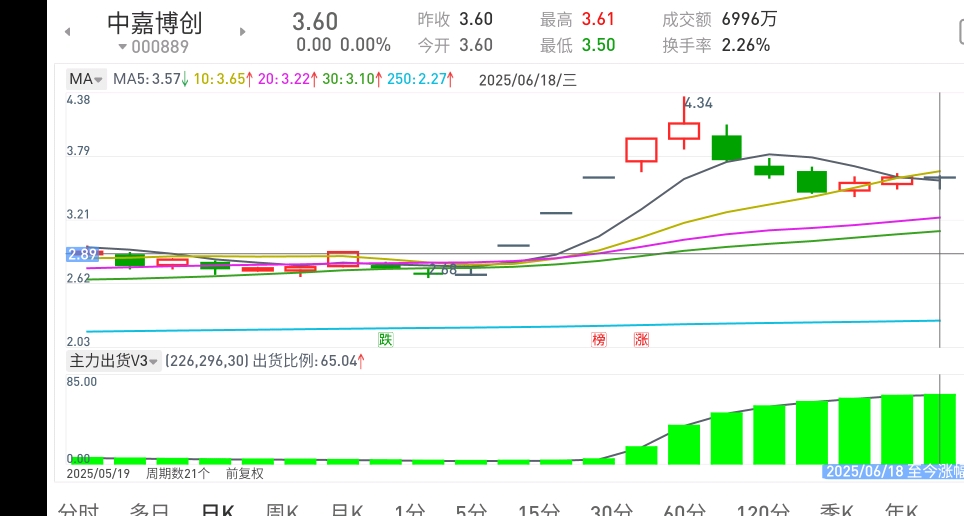
Task: Select the 周K tab
Action: pyautogui.click(x=282, y=510)
